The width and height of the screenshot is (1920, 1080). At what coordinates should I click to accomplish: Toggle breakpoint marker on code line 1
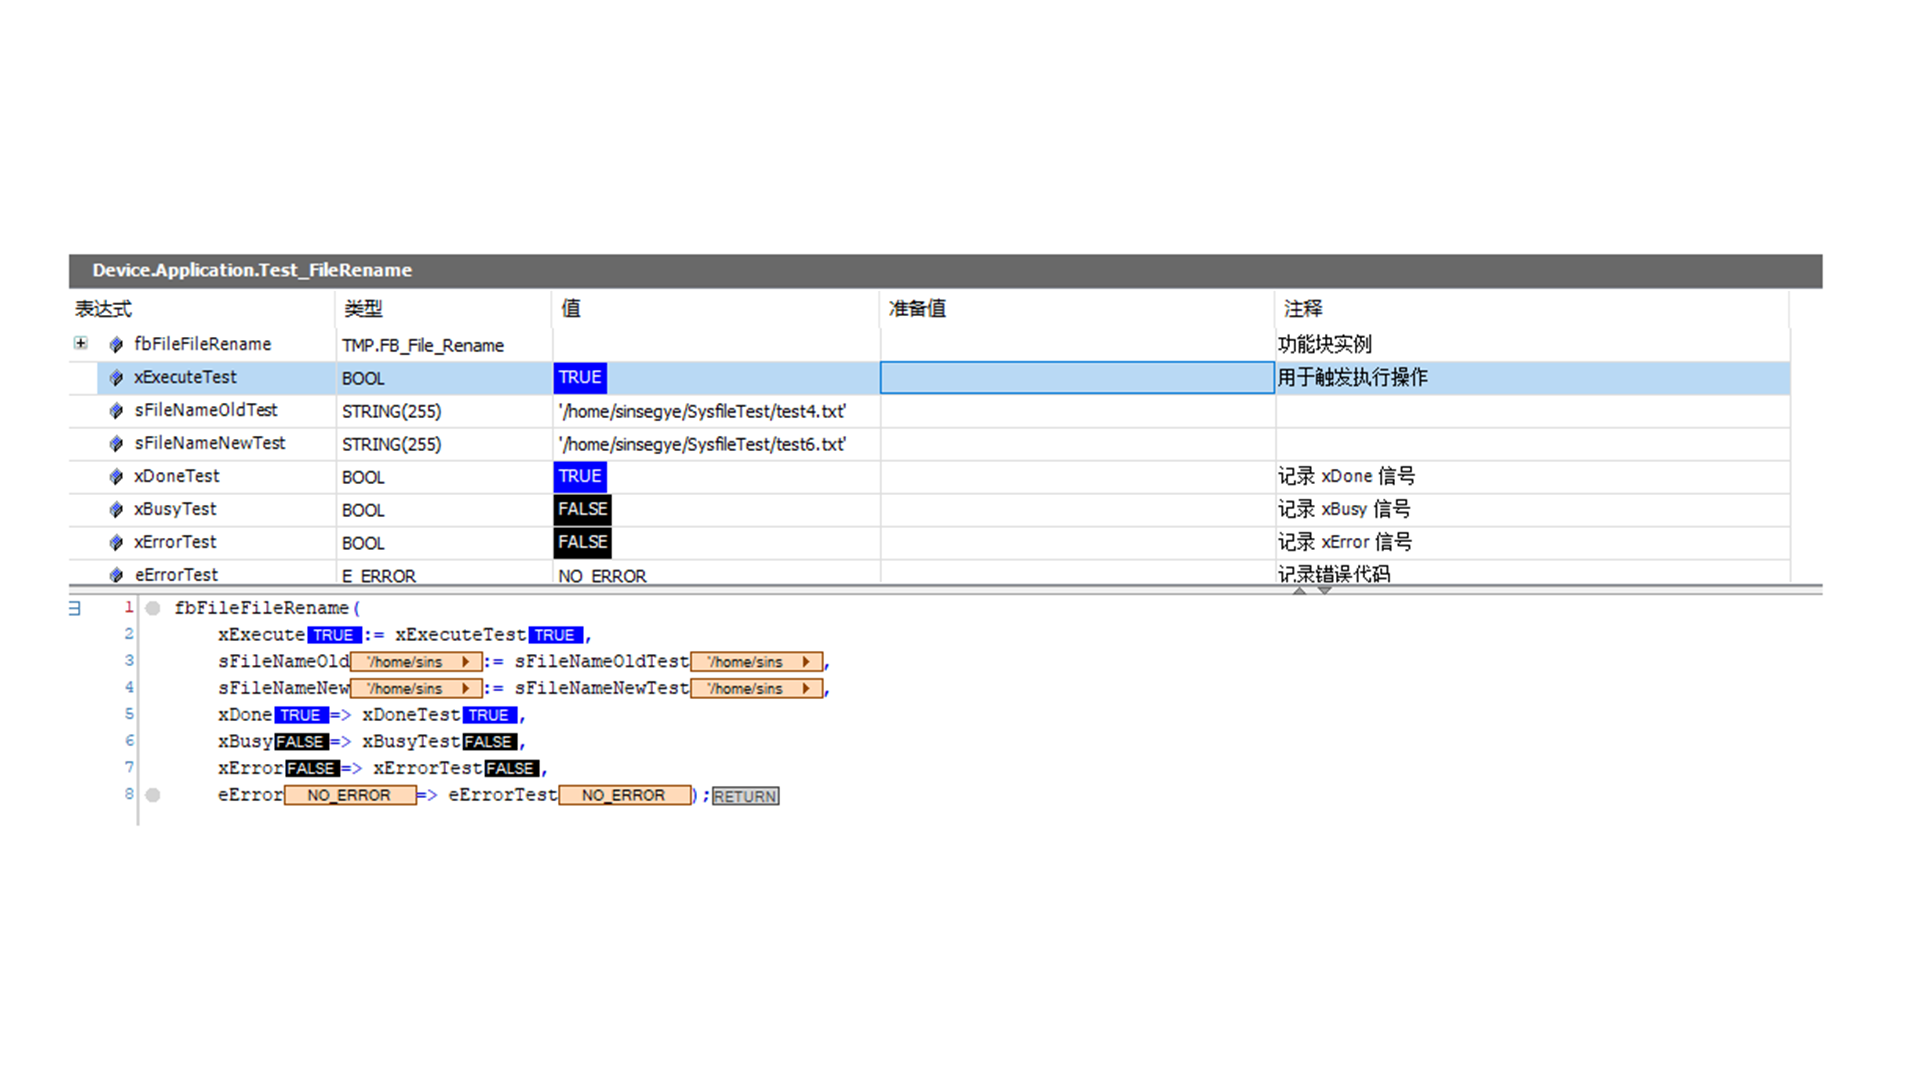[x=153, y=608]
